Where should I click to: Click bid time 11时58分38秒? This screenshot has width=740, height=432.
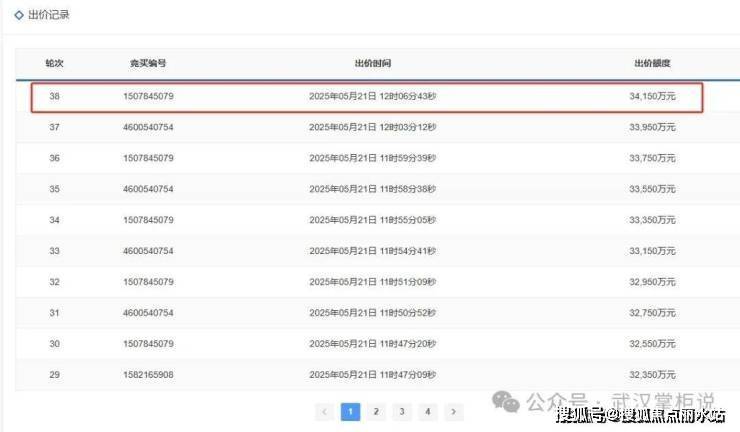408,189
